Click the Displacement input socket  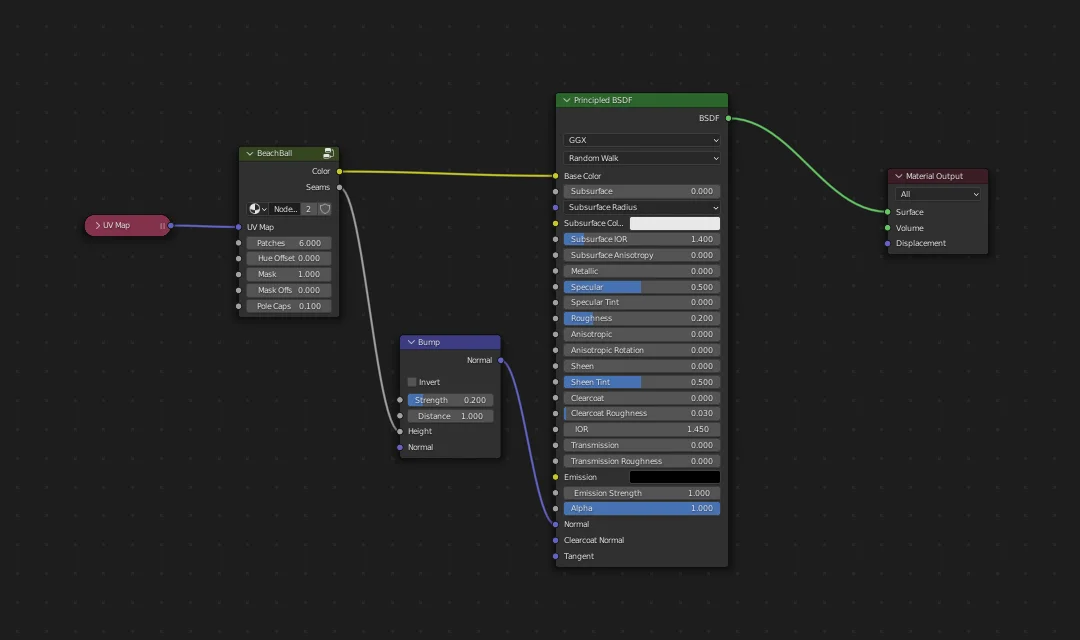click(x=887, y=243)
